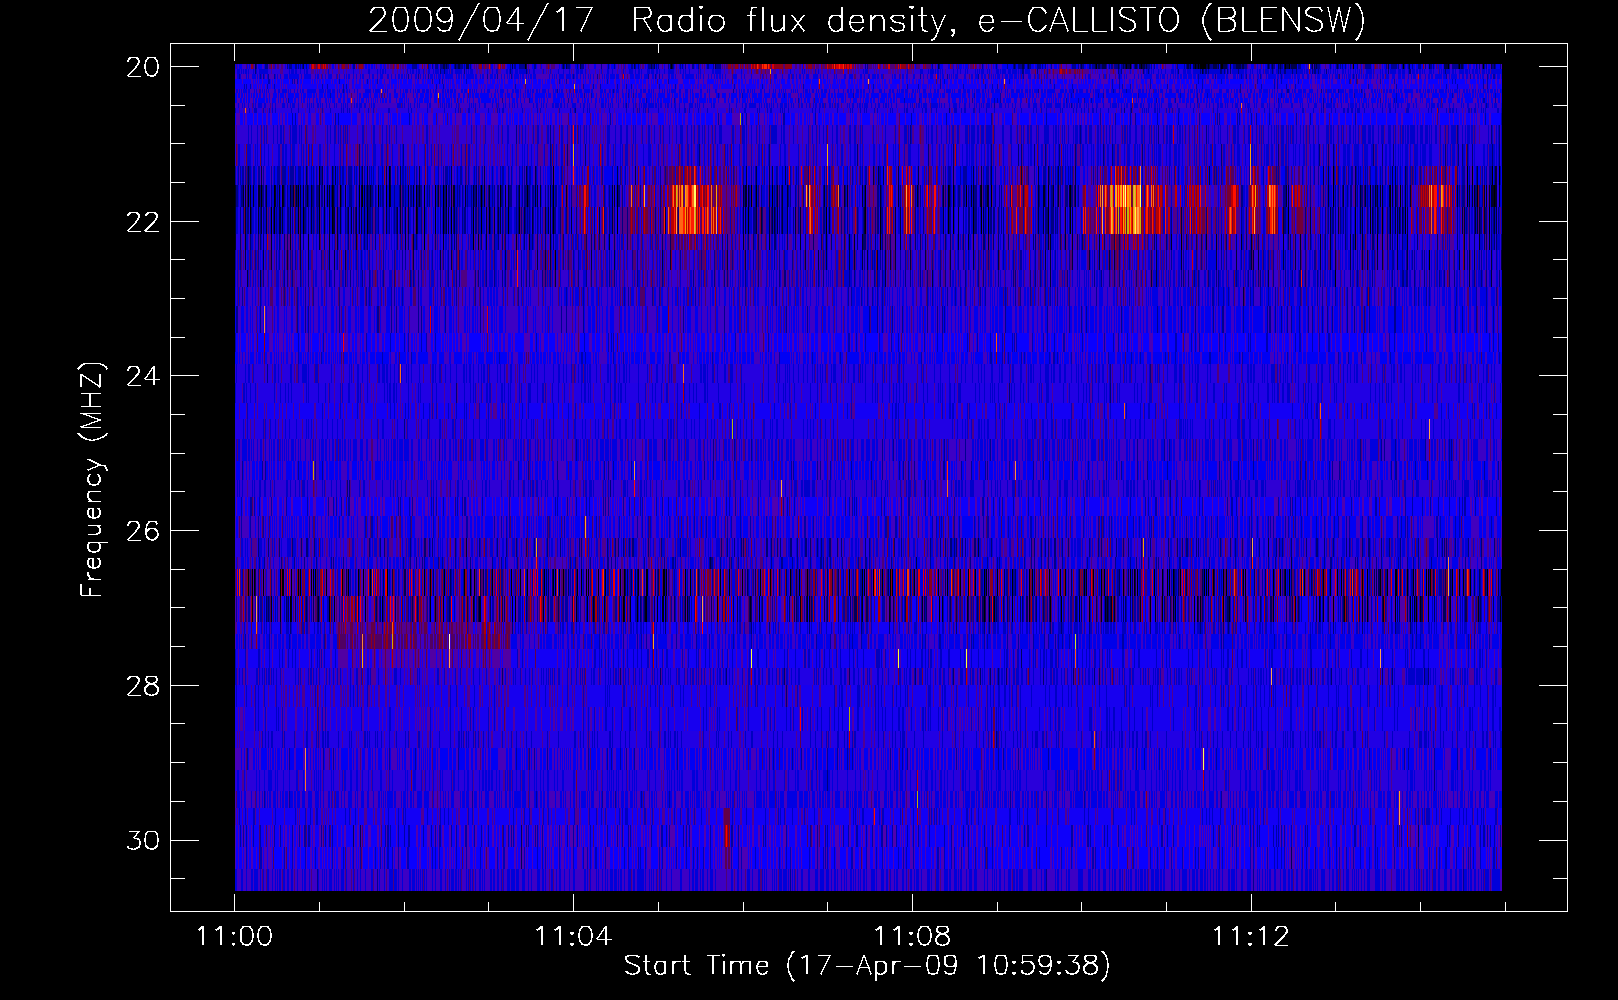The width and height of the screenshot is (1618, 1000).
Task: Click the 28 frequency tick label
Action: click(x=143, y=686)
